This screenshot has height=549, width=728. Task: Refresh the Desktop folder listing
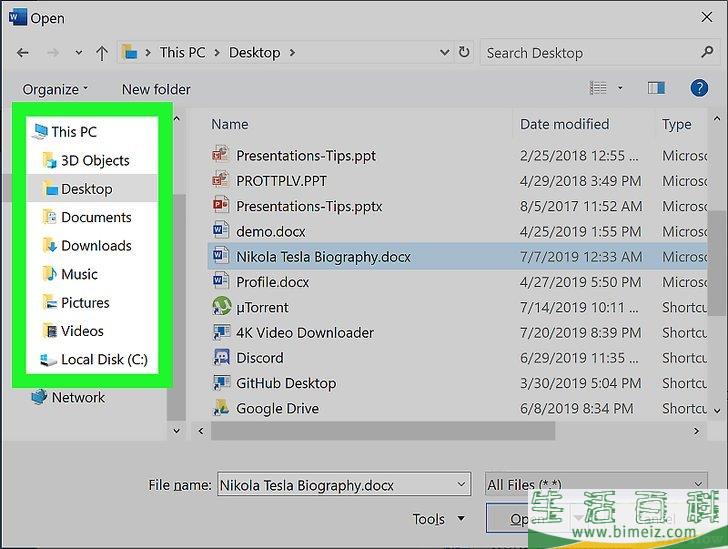(464, 53)
